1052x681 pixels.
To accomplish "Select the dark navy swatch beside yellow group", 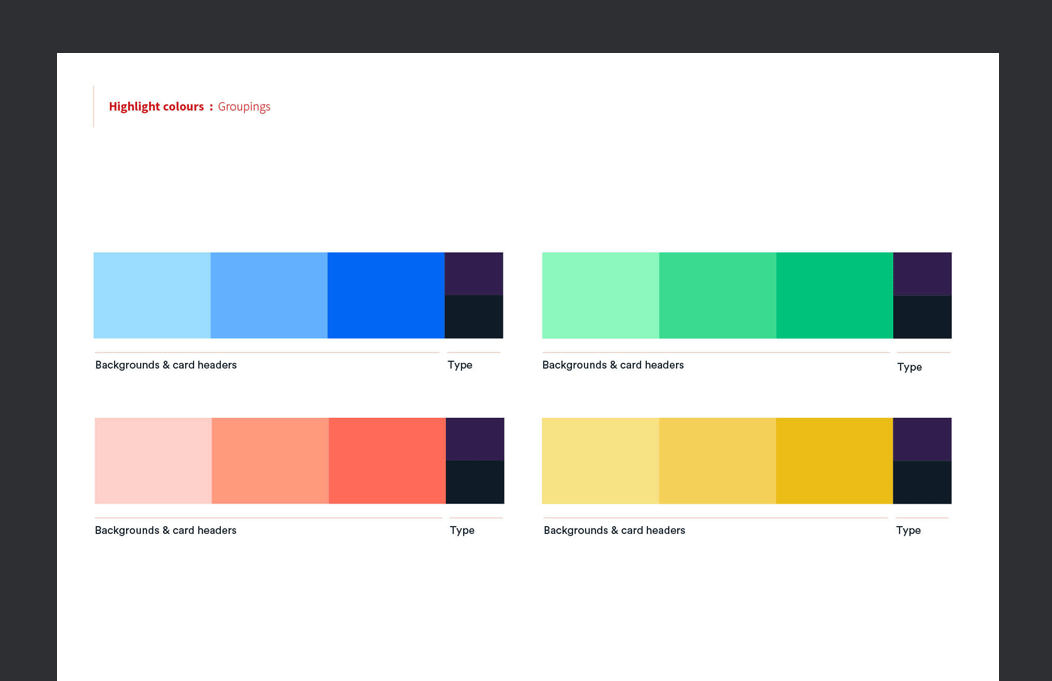I will pos(922,482).
